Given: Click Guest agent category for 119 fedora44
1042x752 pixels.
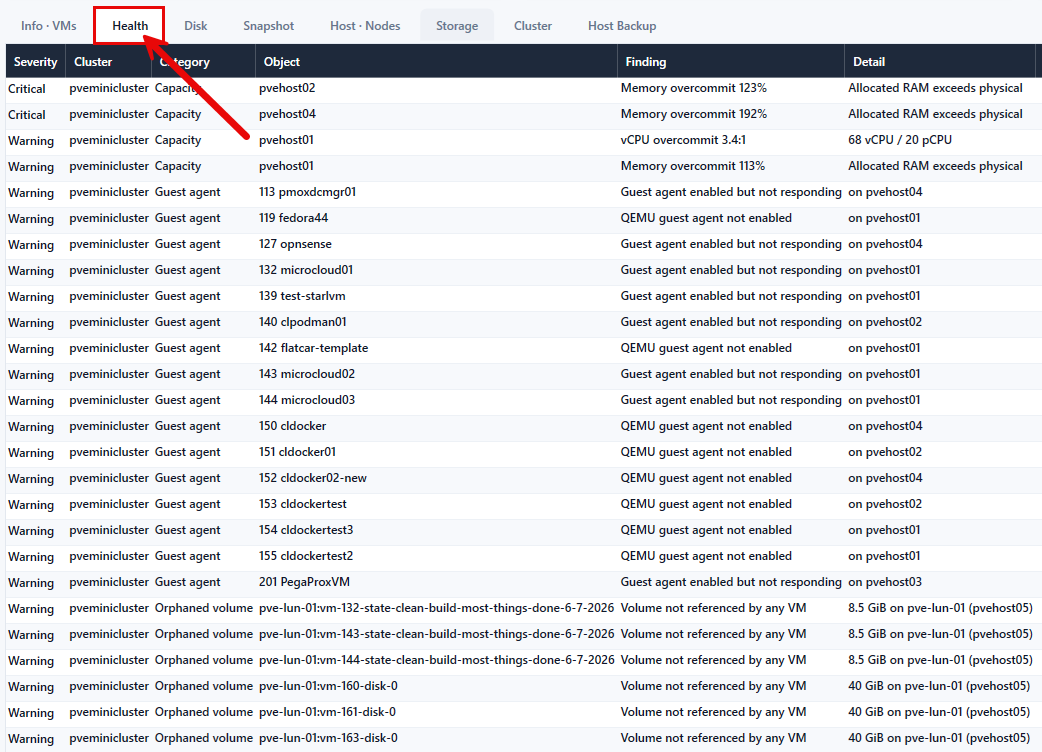Looking at the screenshot, I should pos(187,217).
